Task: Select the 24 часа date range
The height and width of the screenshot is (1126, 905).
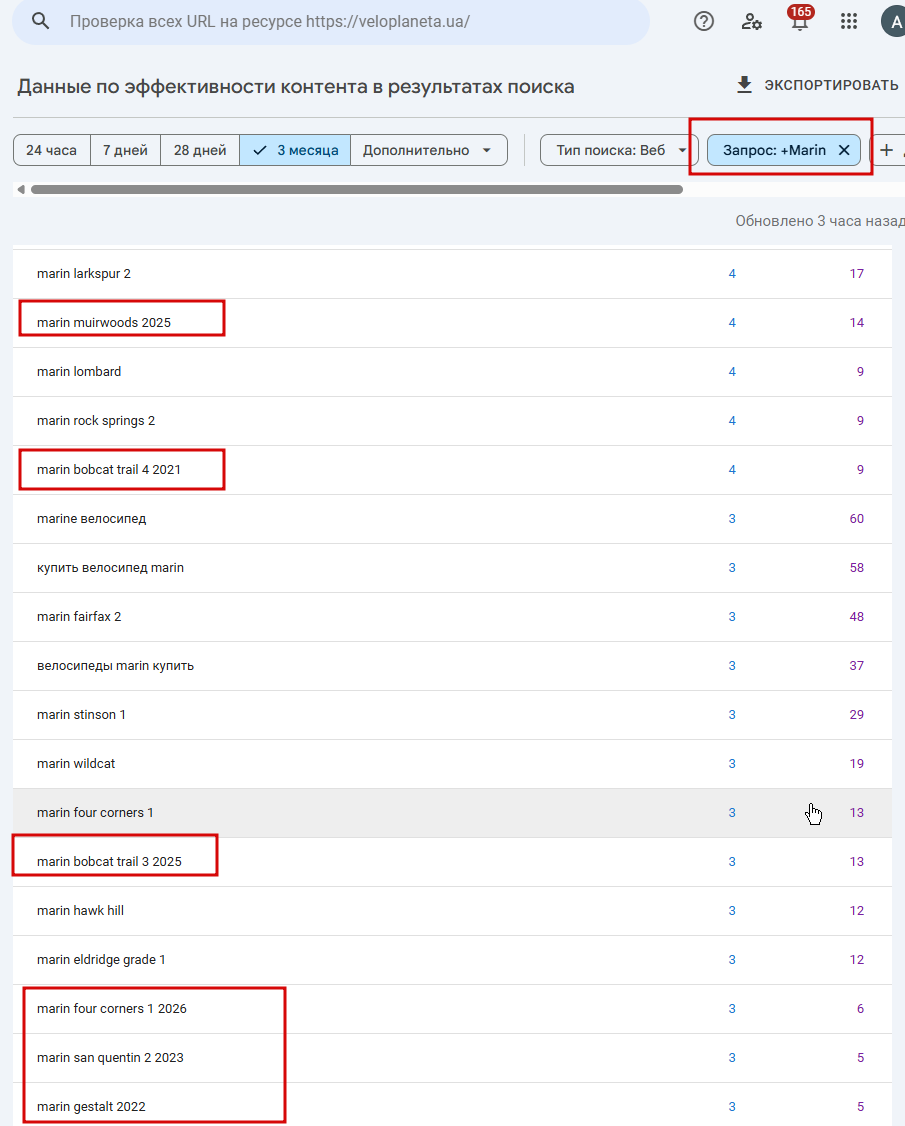Action: 51,150
